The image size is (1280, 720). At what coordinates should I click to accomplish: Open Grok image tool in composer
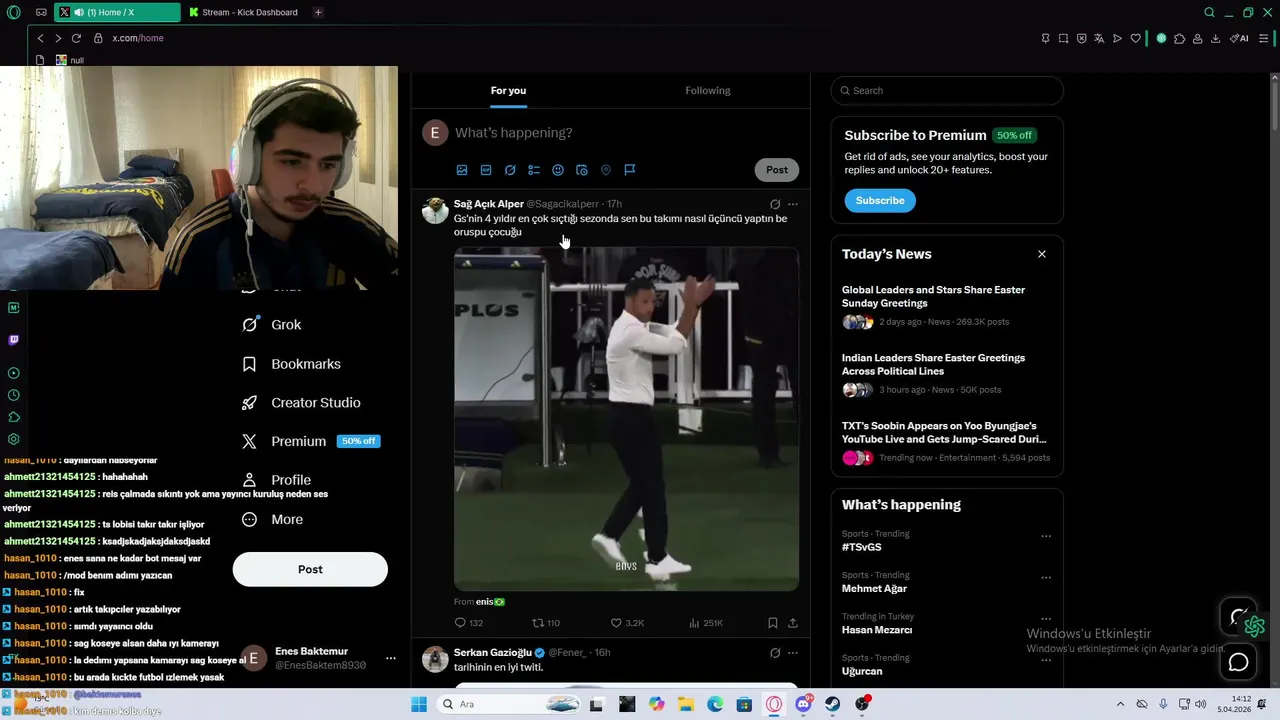click(x=510, y=170)
